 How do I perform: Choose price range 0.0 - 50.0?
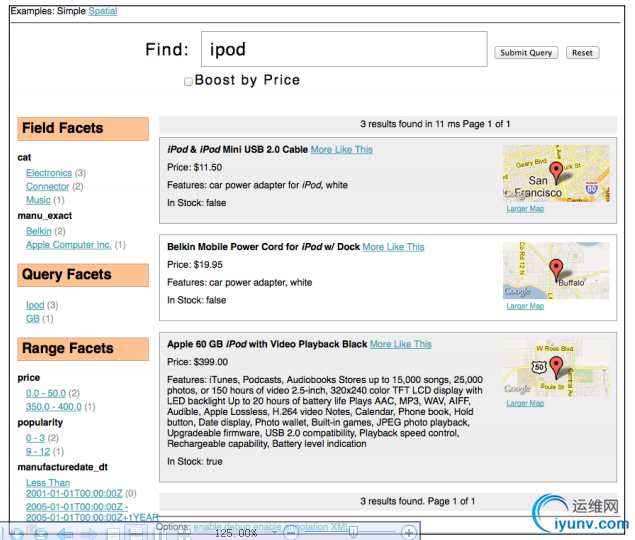pos(46,393)
